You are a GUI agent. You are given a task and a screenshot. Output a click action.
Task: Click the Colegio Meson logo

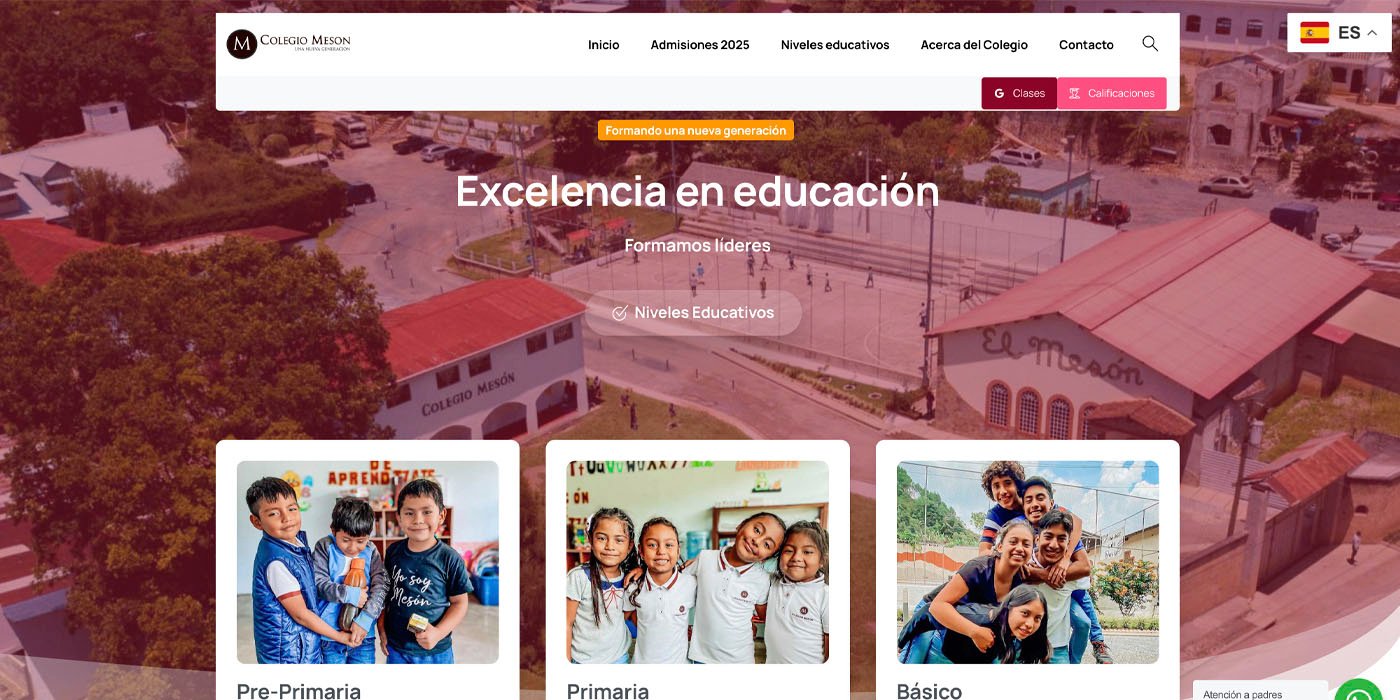289,44
